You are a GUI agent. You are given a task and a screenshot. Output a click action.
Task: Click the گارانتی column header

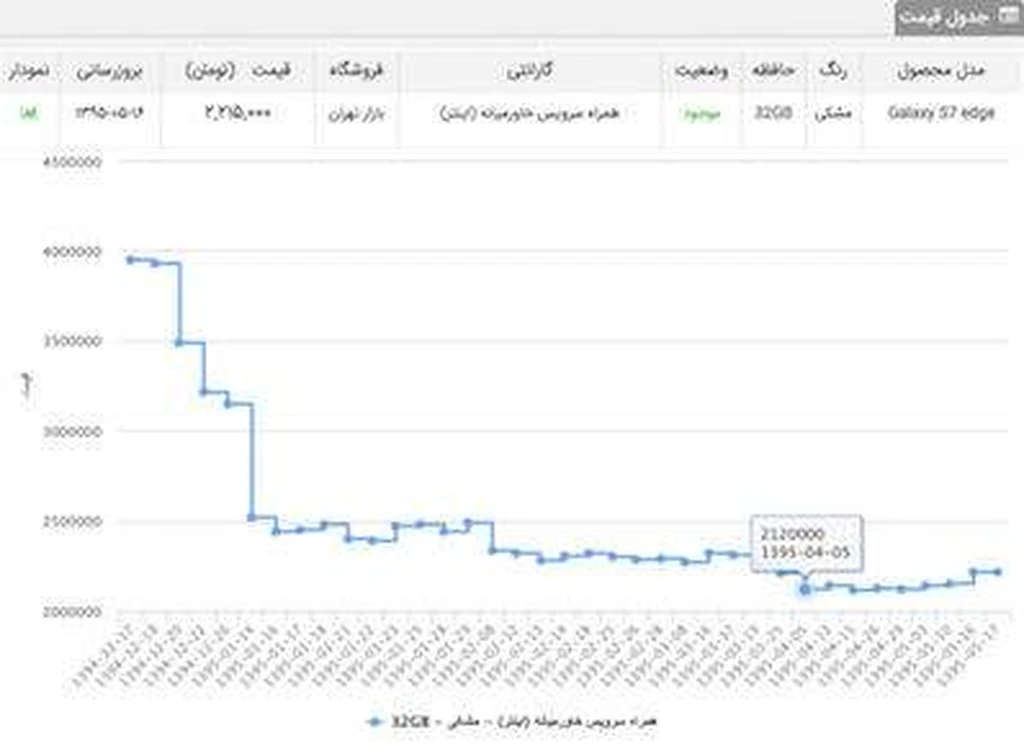click(530, 71)
